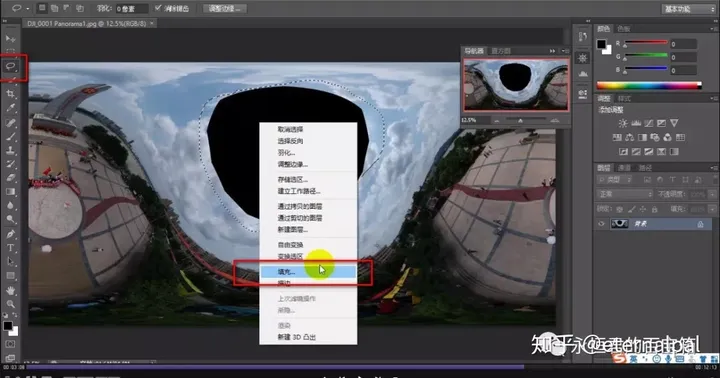Select the Crop tool
The height and width of the screenshot is (378, 720).
10,94
